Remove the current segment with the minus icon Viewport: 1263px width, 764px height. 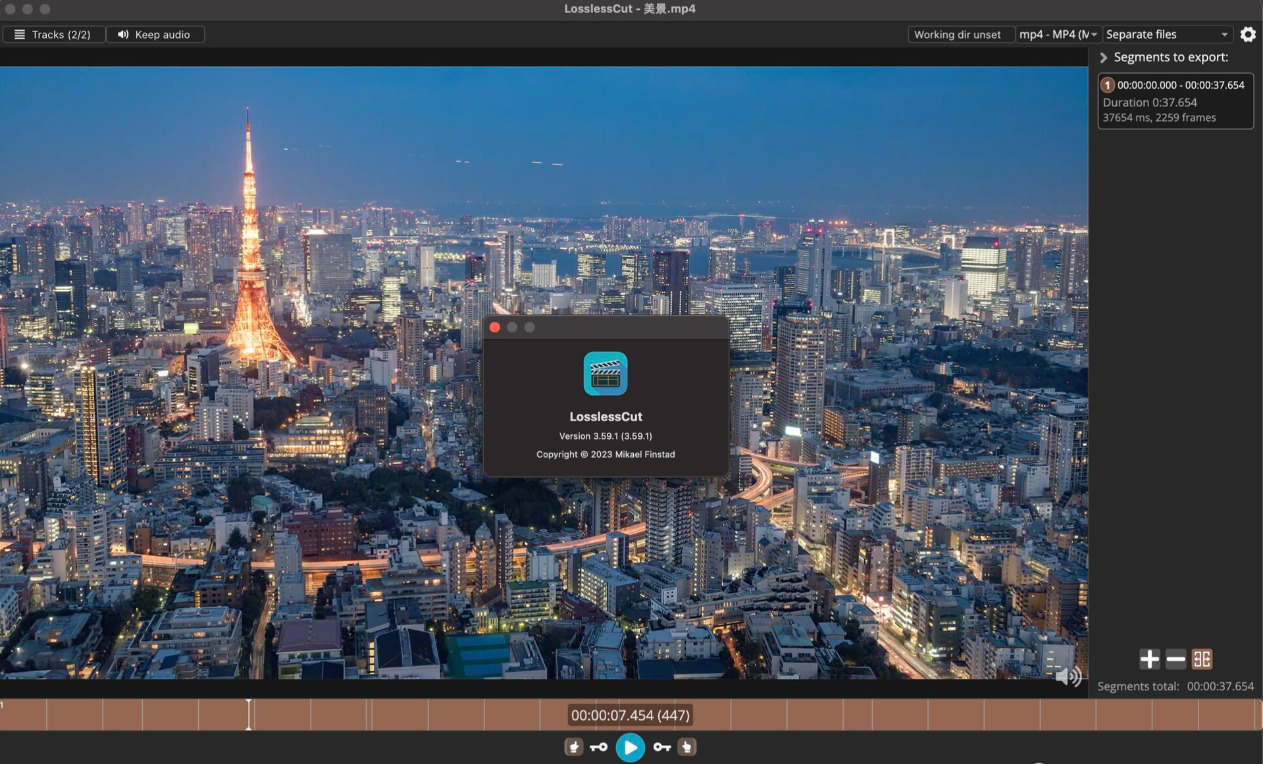pos(1176,659)
